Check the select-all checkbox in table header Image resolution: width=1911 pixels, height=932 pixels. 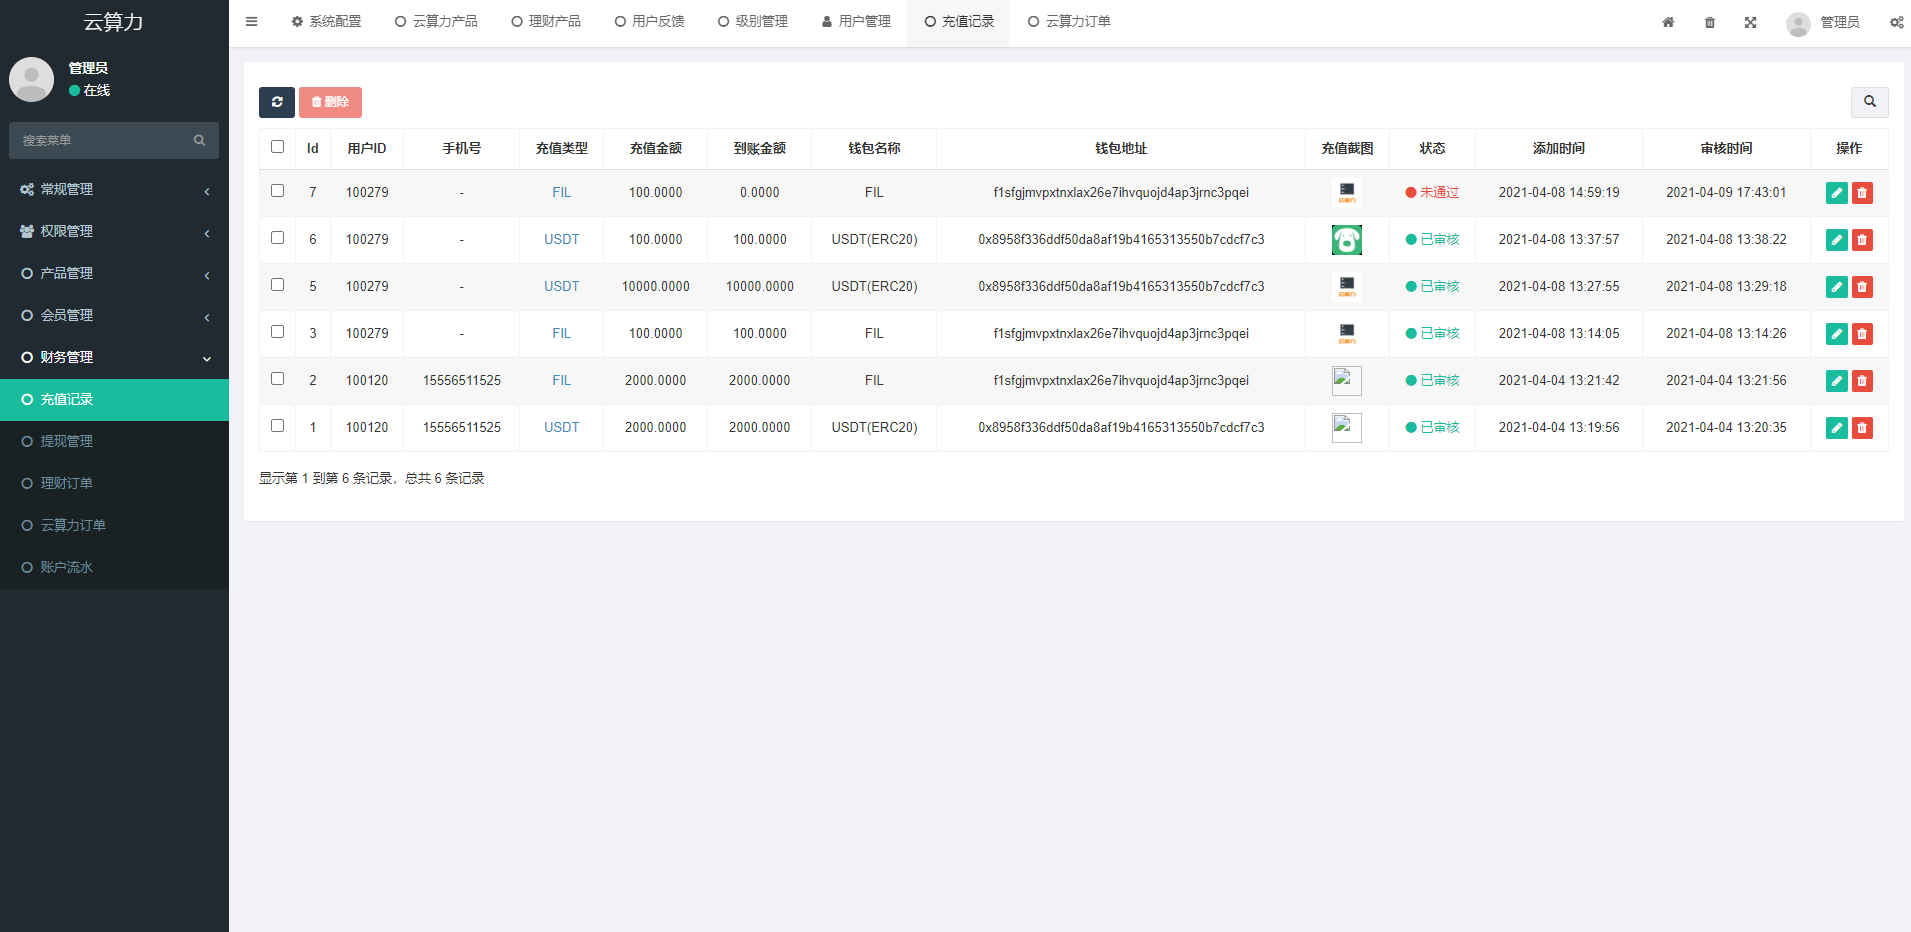coord(278,147)
